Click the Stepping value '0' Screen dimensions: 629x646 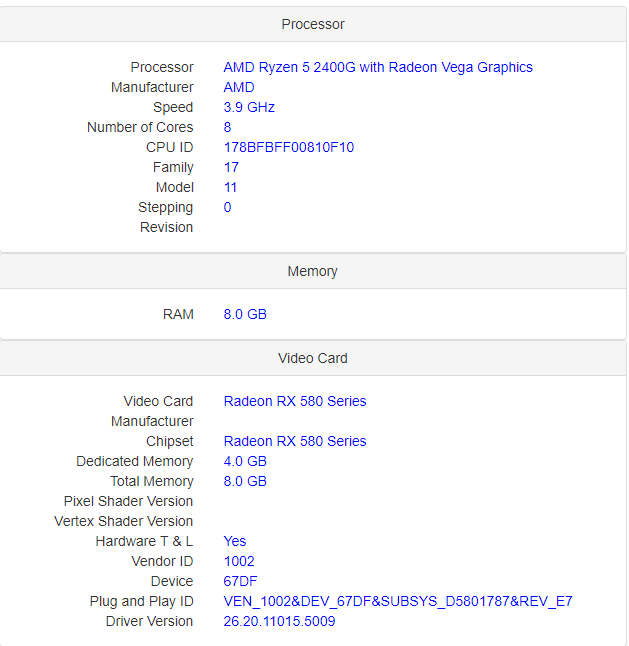227,207
